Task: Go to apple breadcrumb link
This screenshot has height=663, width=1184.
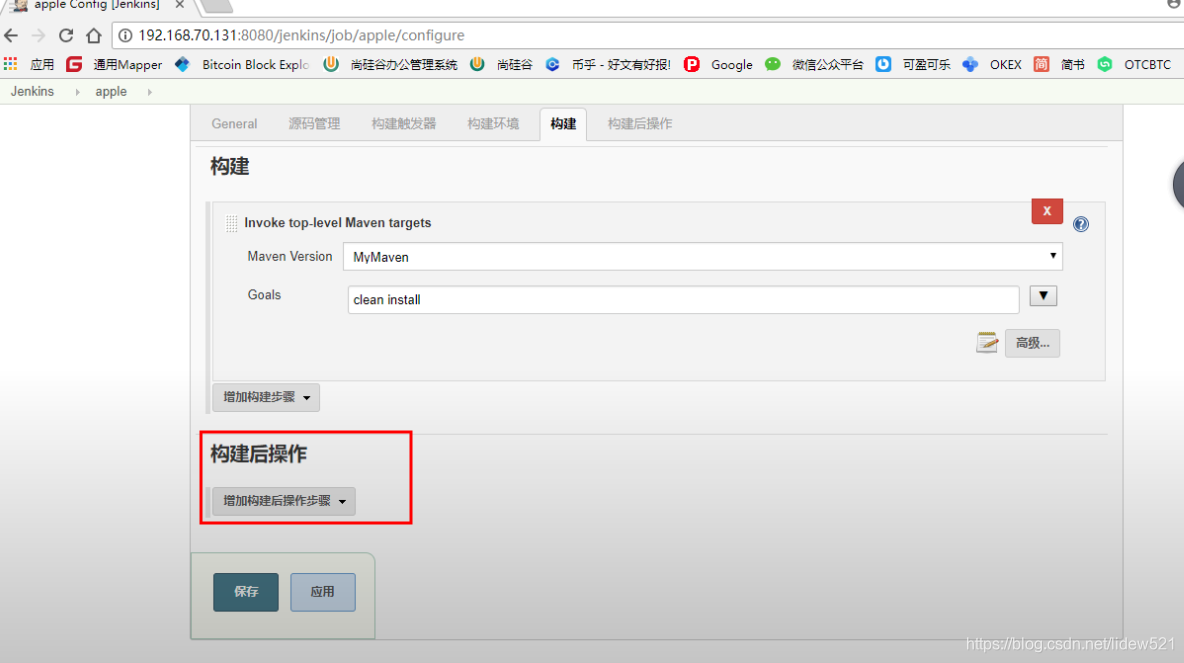Action: (111, 91)
